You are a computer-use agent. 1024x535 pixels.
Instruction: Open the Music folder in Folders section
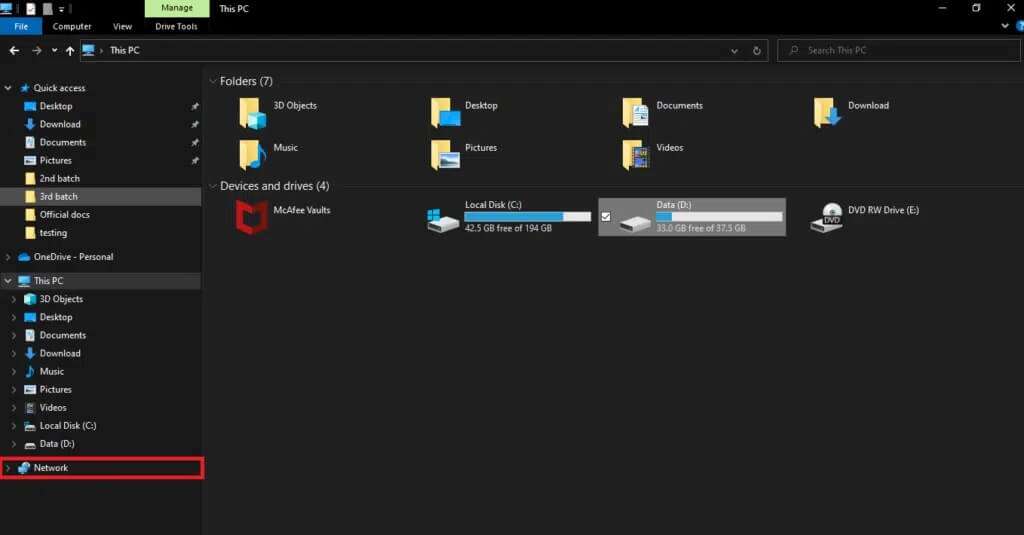pyautogui.click(x=252, y=155)
